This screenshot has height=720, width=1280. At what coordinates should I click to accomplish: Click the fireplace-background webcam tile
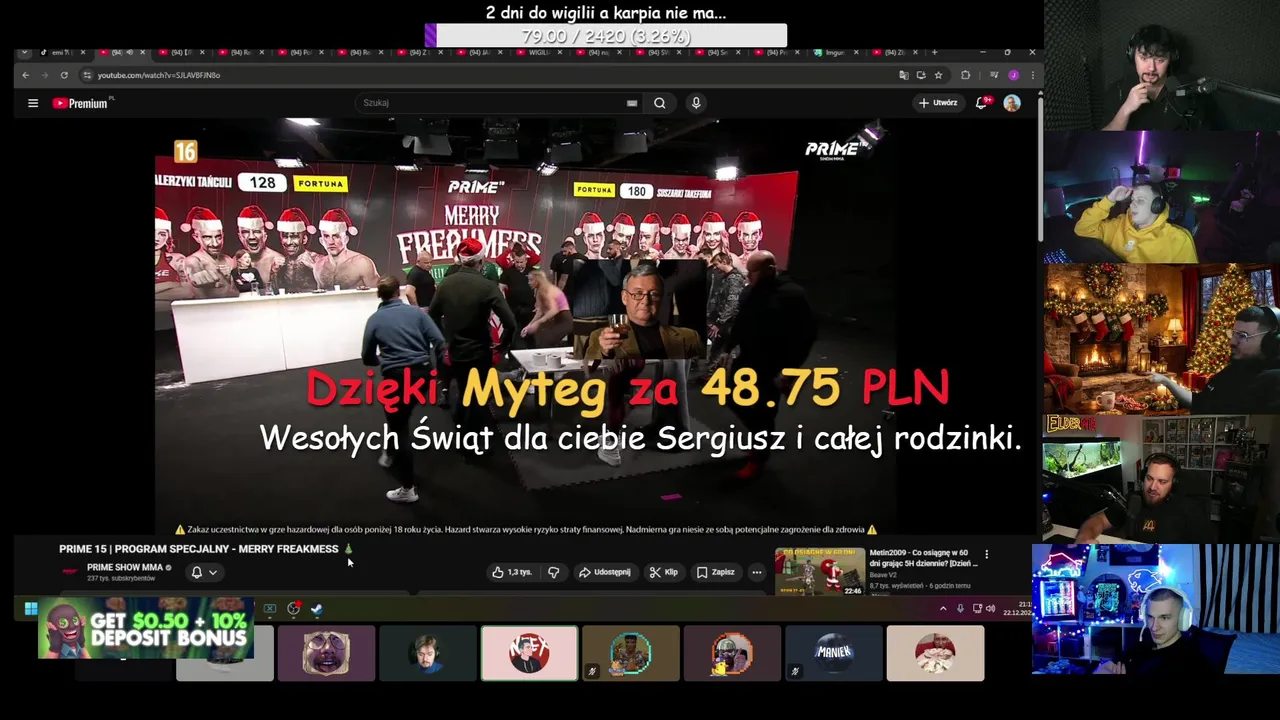(x=1161, y=339)
